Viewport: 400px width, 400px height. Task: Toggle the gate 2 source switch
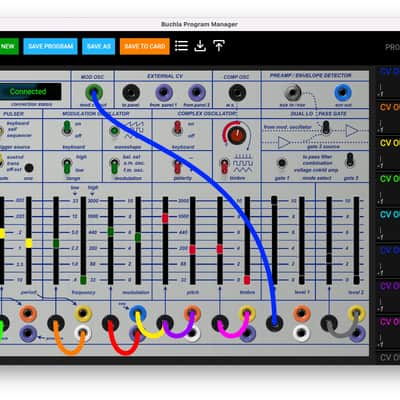tap(326, 128)
